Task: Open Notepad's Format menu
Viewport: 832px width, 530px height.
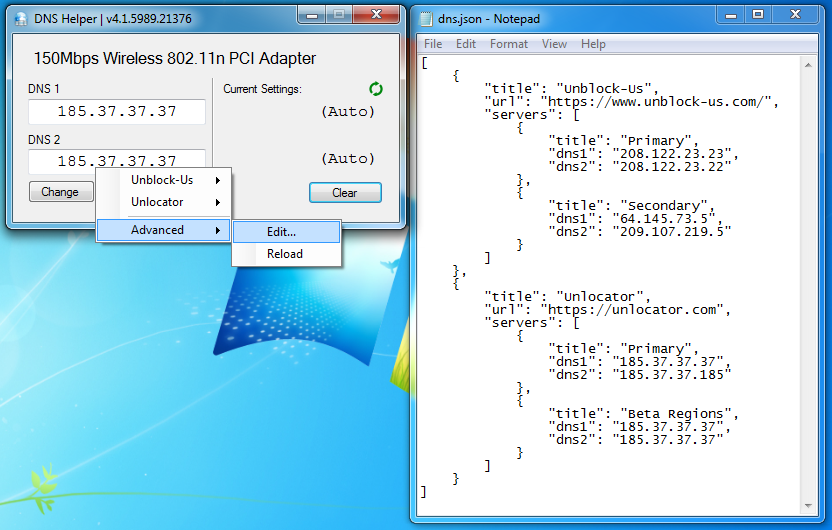Action: 509,44
